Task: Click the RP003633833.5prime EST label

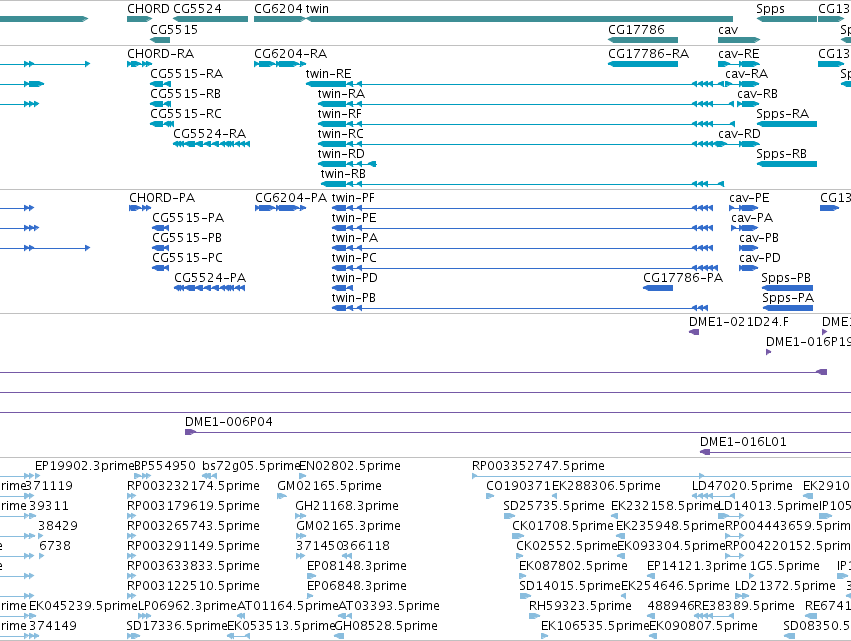Action: point(193,566)
